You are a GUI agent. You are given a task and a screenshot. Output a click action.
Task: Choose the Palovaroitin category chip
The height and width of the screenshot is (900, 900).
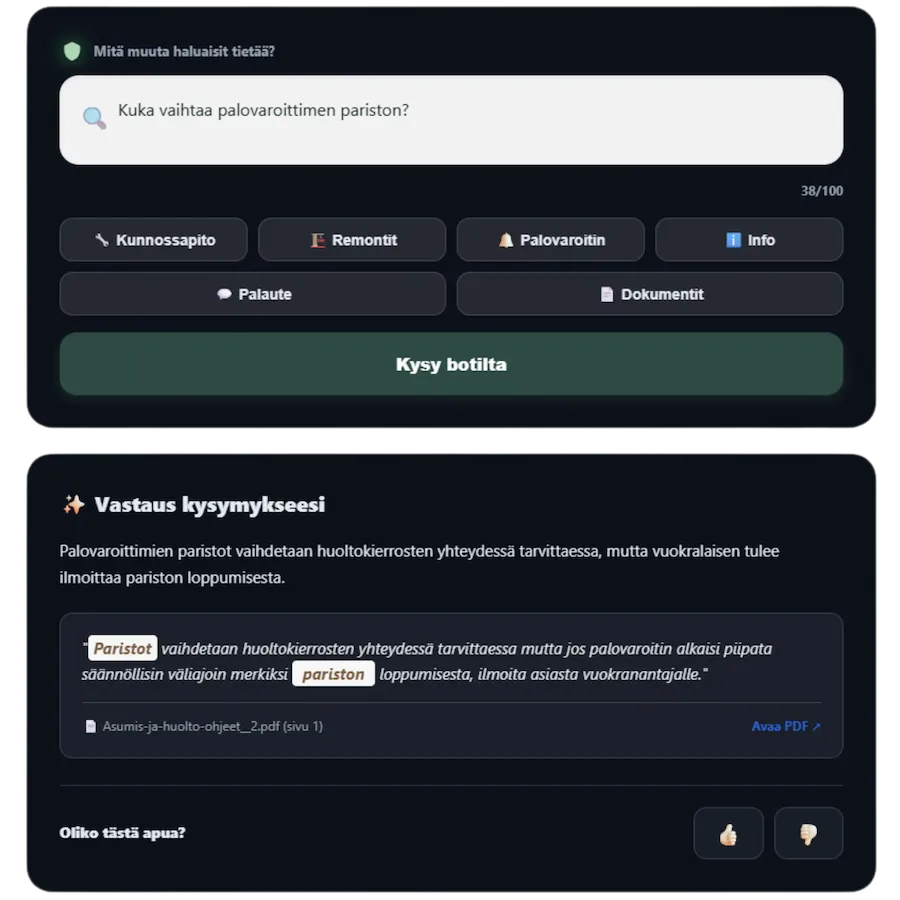(x=551, y=240)
